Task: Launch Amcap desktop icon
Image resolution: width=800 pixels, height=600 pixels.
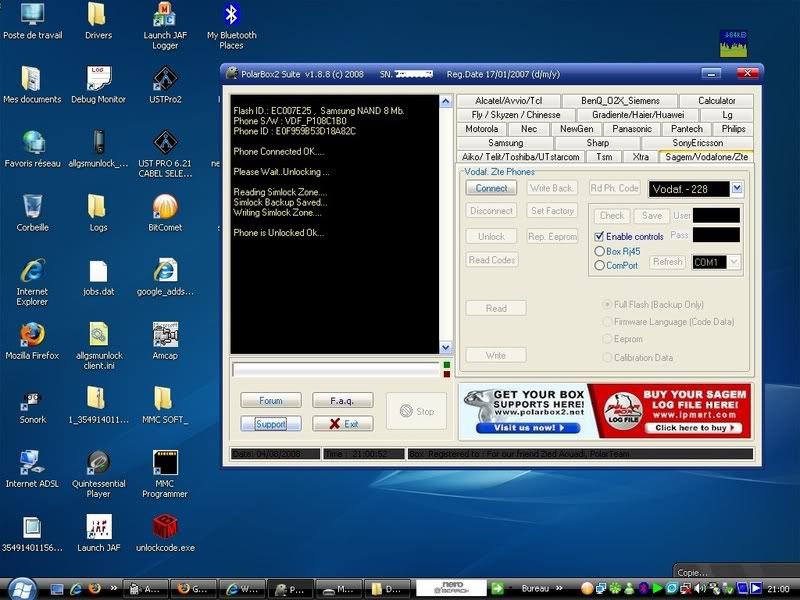Action: coord(165,341)
